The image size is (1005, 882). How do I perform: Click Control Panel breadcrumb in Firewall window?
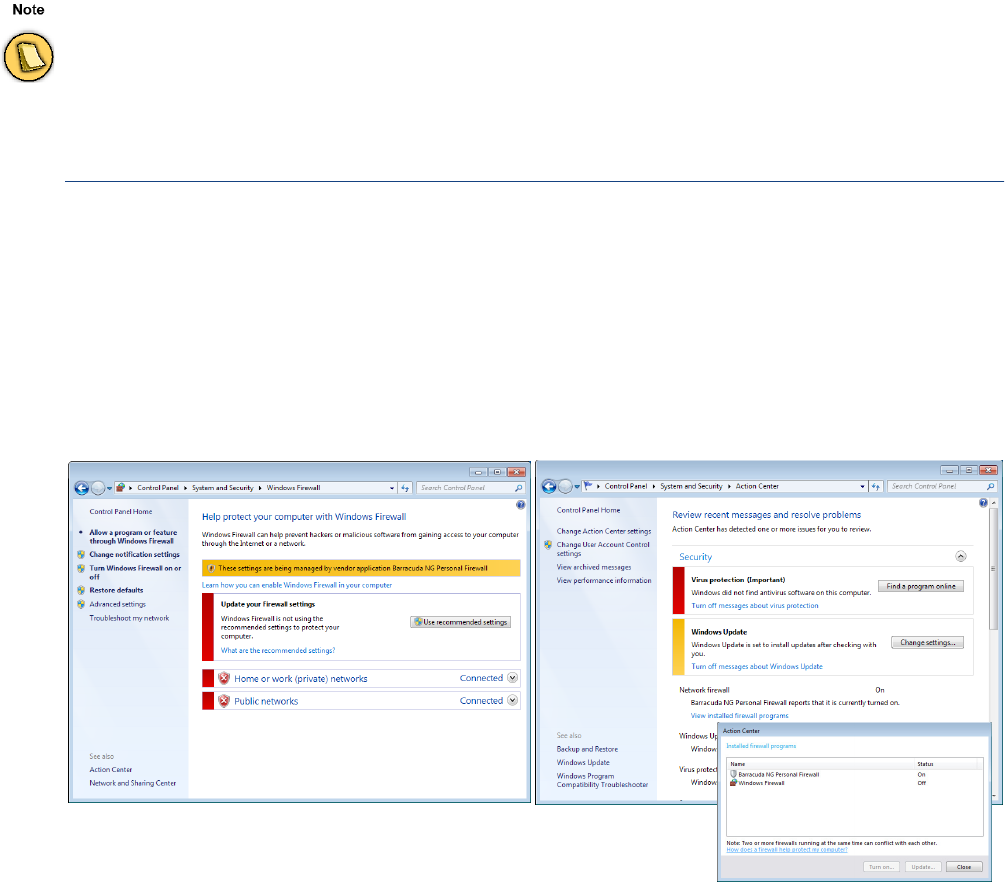click(x=158, y=488)
